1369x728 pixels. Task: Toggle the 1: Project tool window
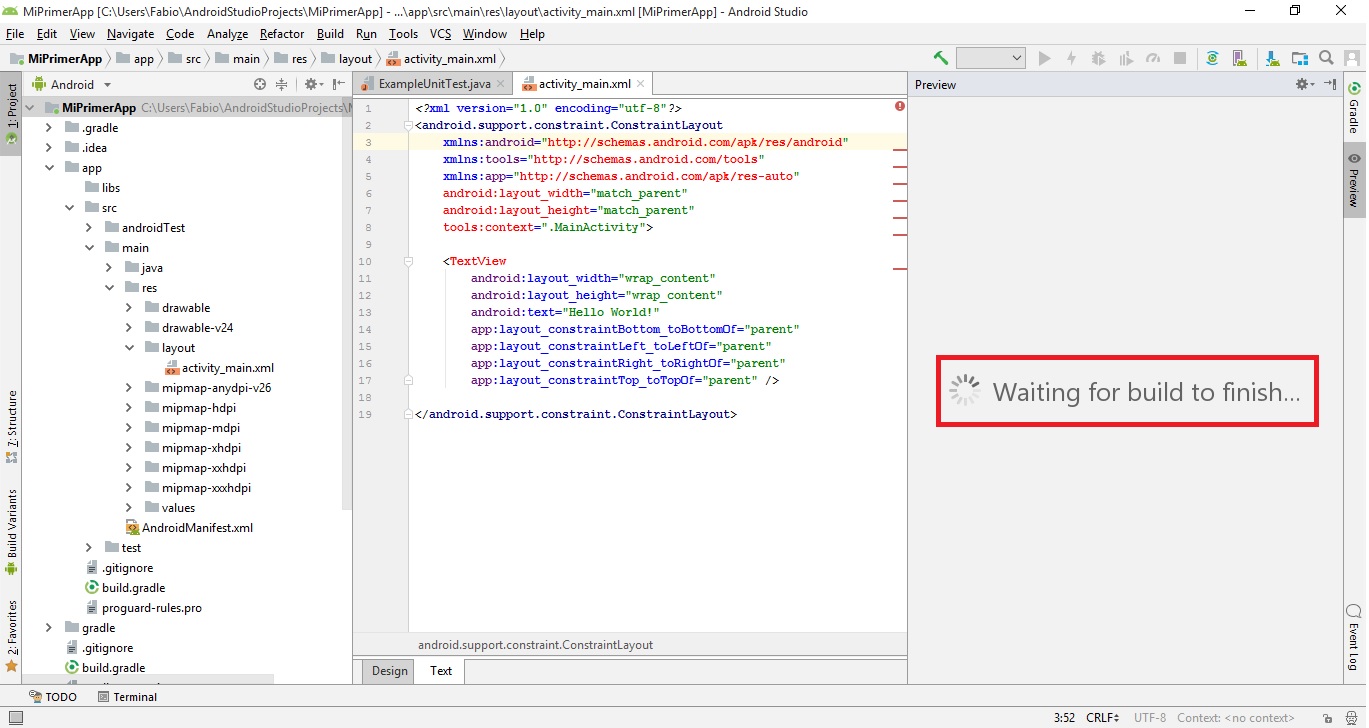[x=11, y=112]
